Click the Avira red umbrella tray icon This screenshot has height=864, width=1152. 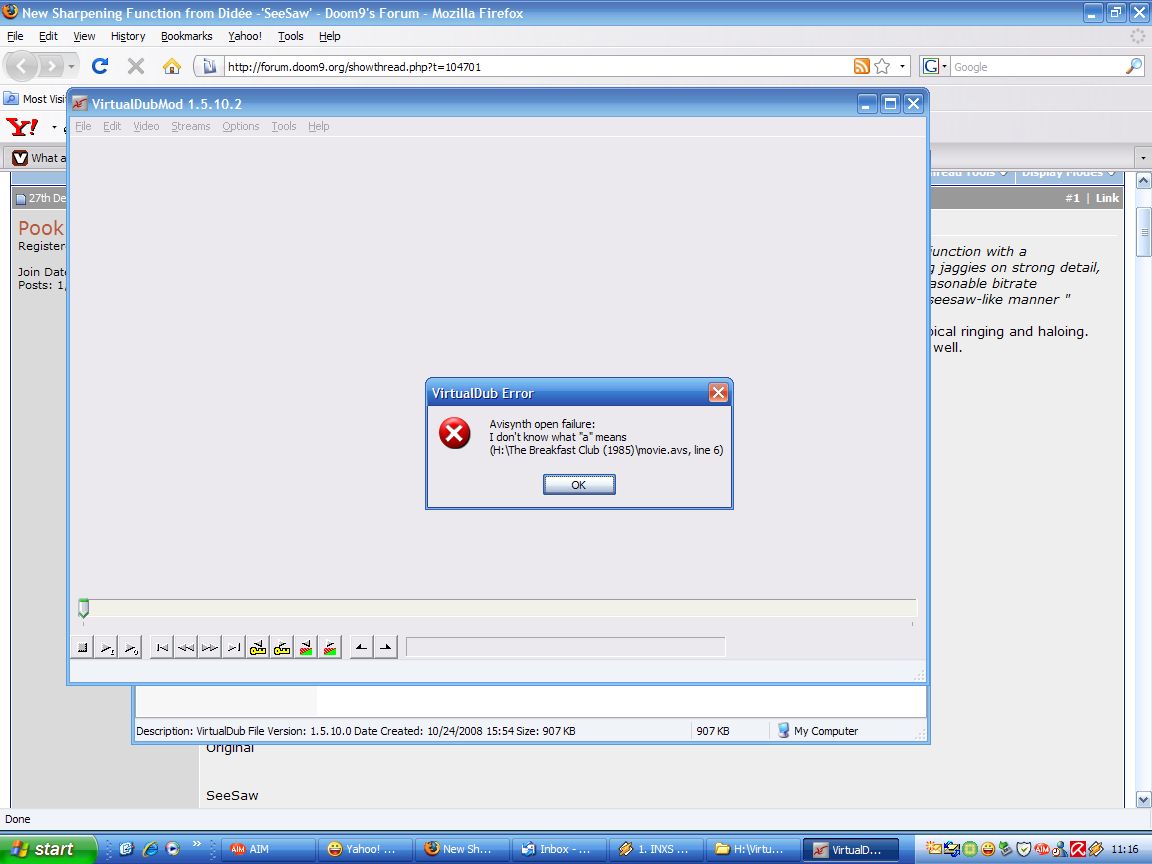coord(1078,849)
